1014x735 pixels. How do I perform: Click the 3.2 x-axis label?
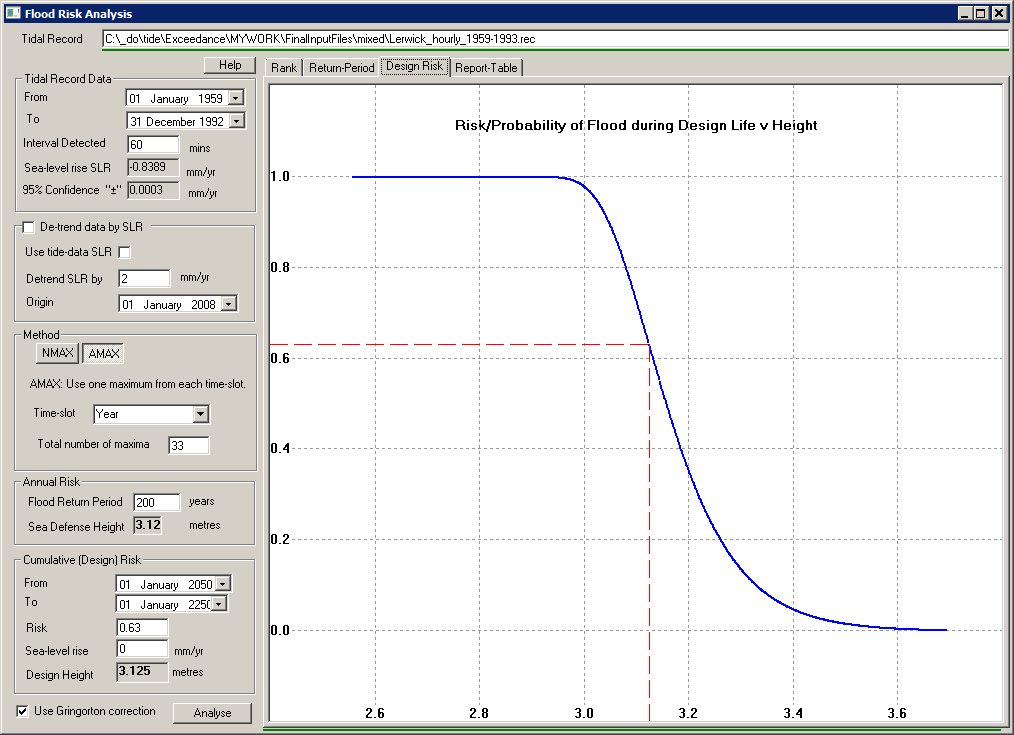[x=688, y=713]
